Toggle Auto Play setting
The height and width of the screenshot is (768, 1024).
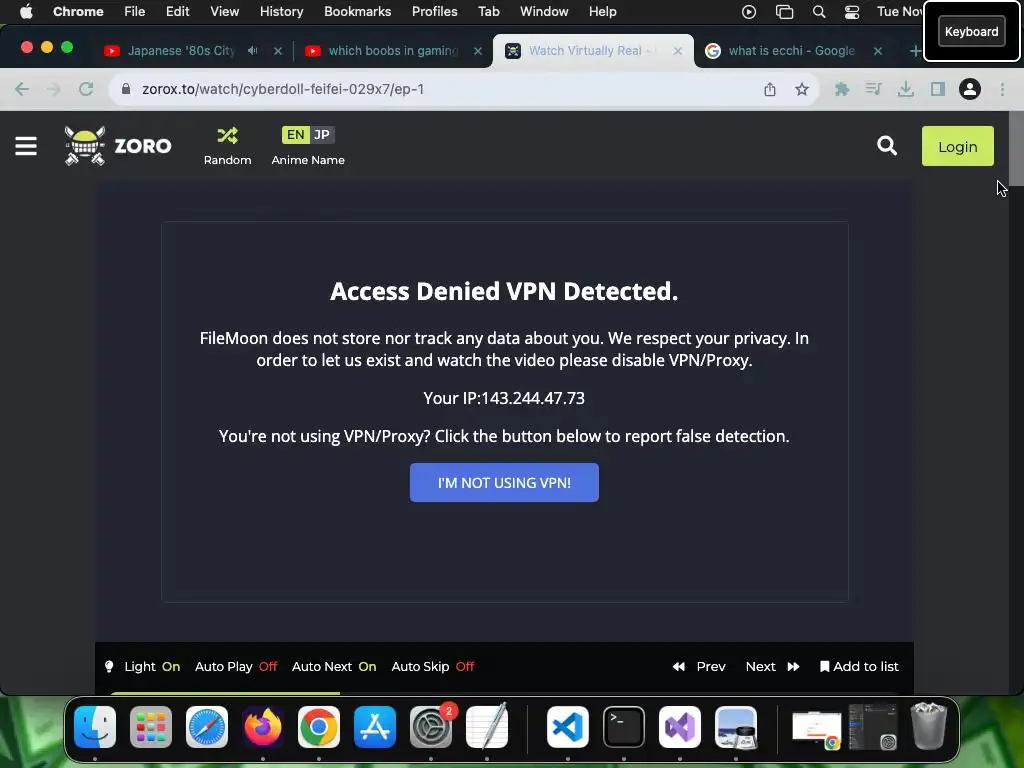[236, 667]
